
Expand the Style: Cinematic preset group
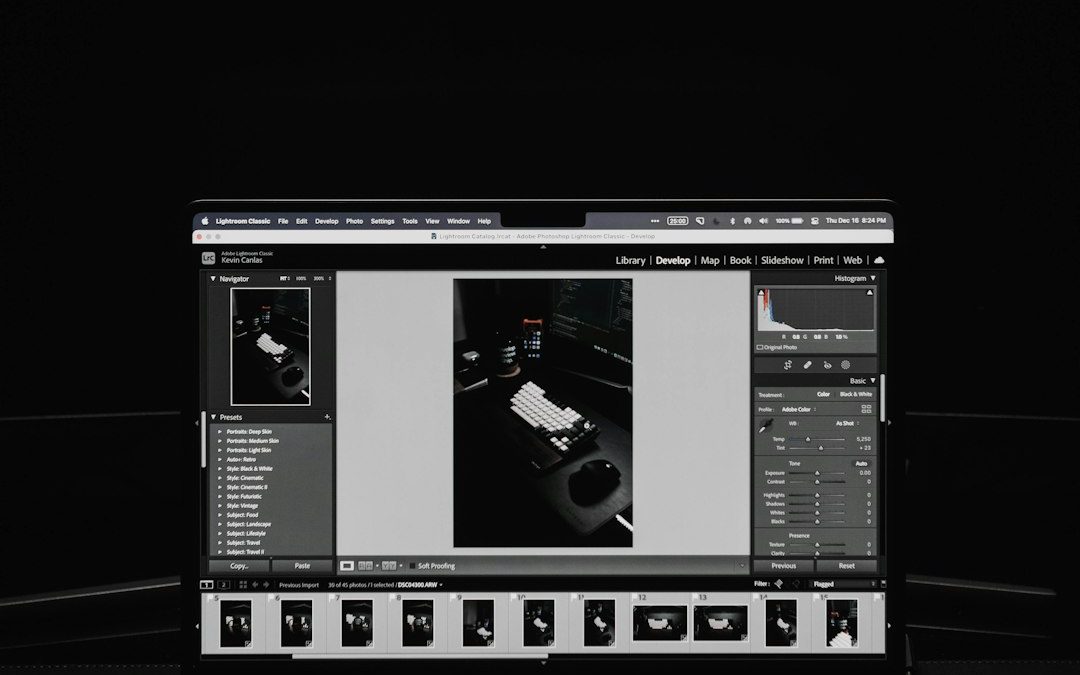point(220,478)
